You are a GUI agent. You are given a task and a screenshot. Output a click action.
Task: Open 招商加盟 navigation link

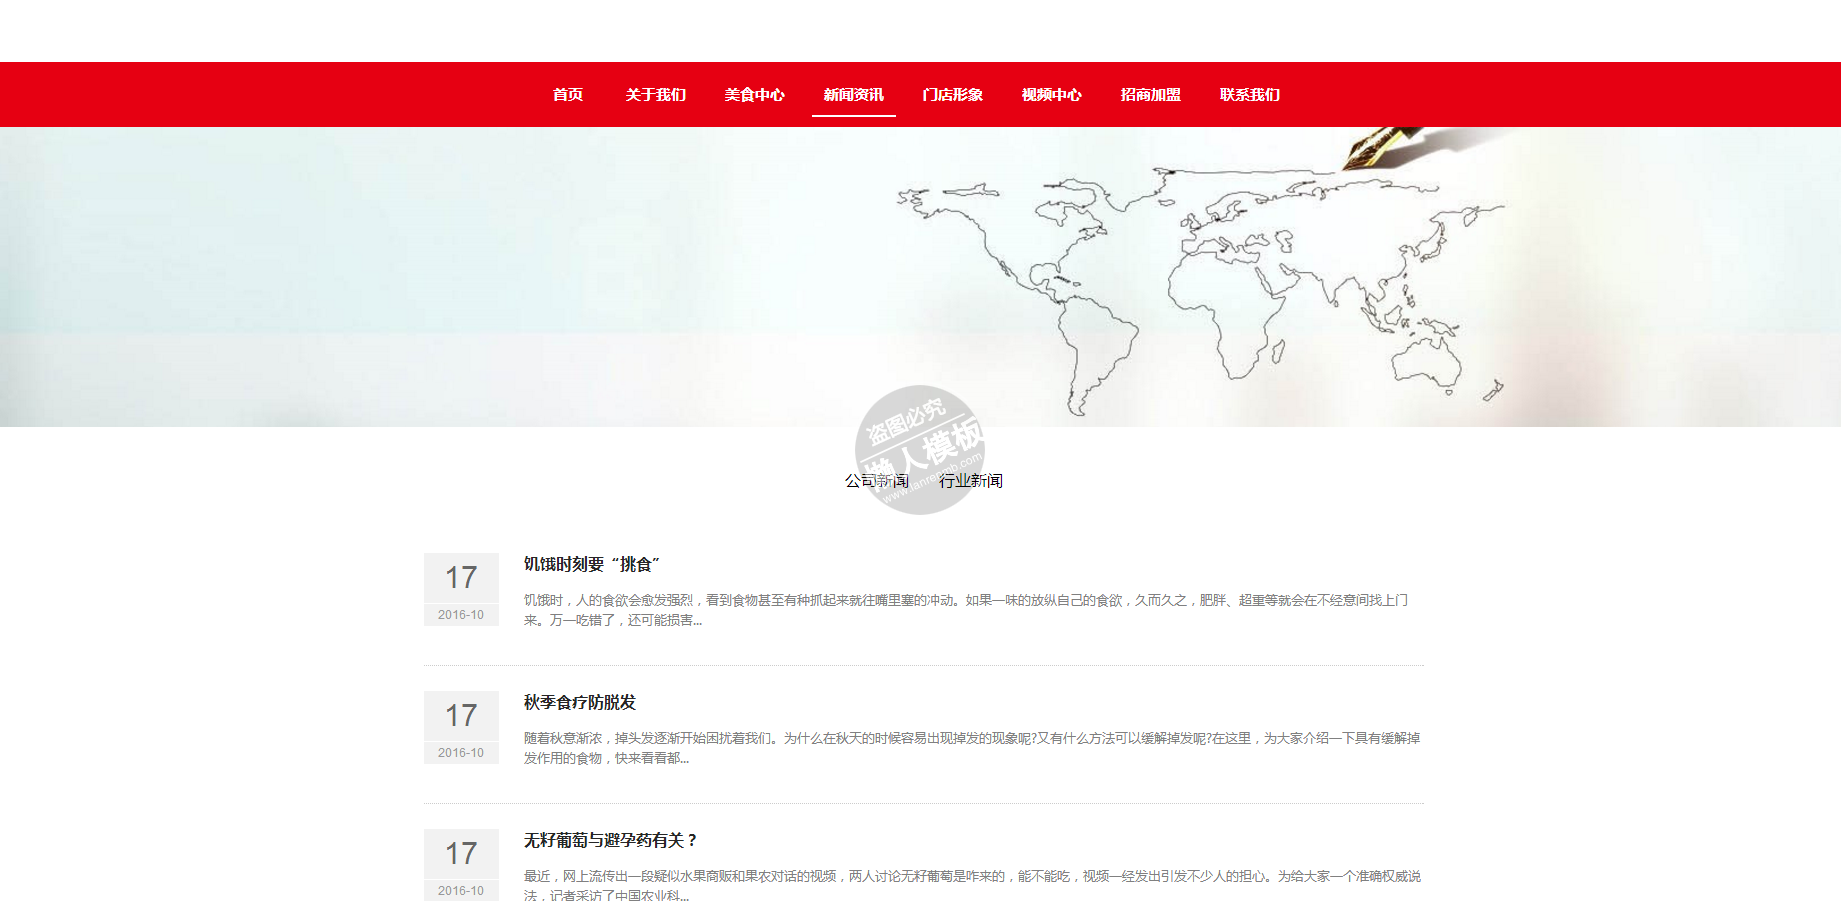coord(1151,95)
